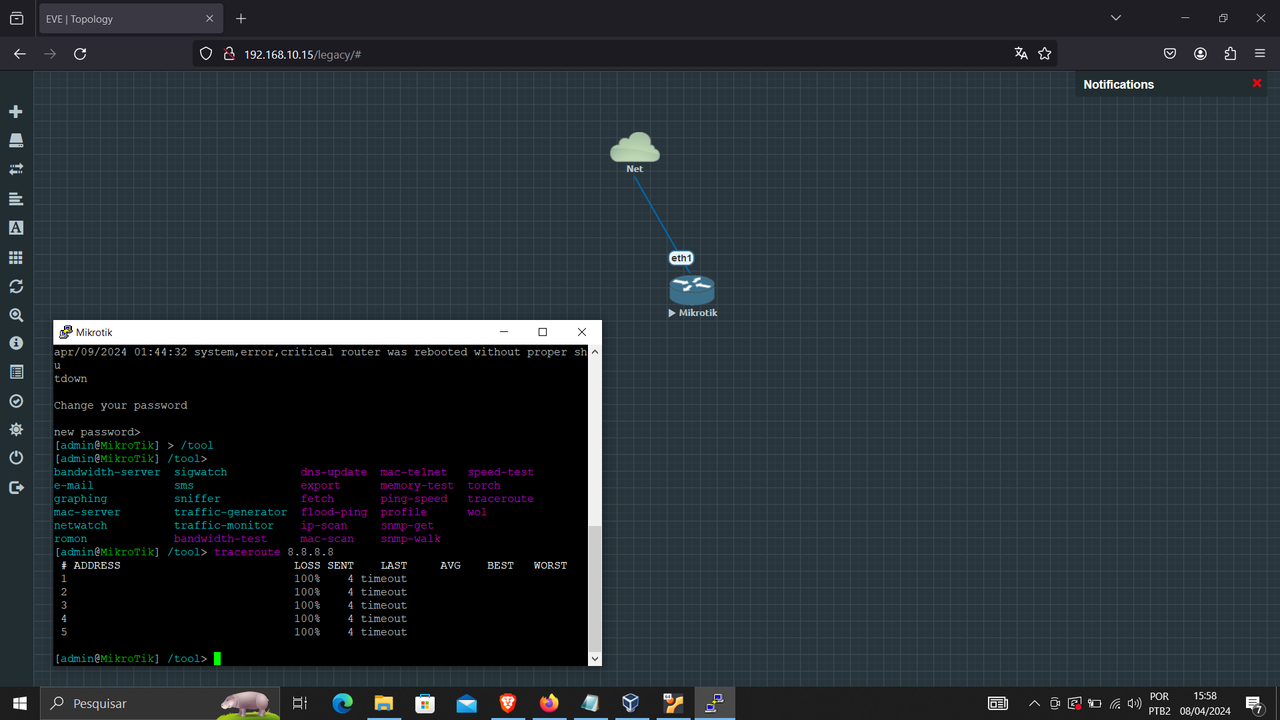Click the Notifications panel header
The image size is (1280, 720).
click(x=1118, y=85)
